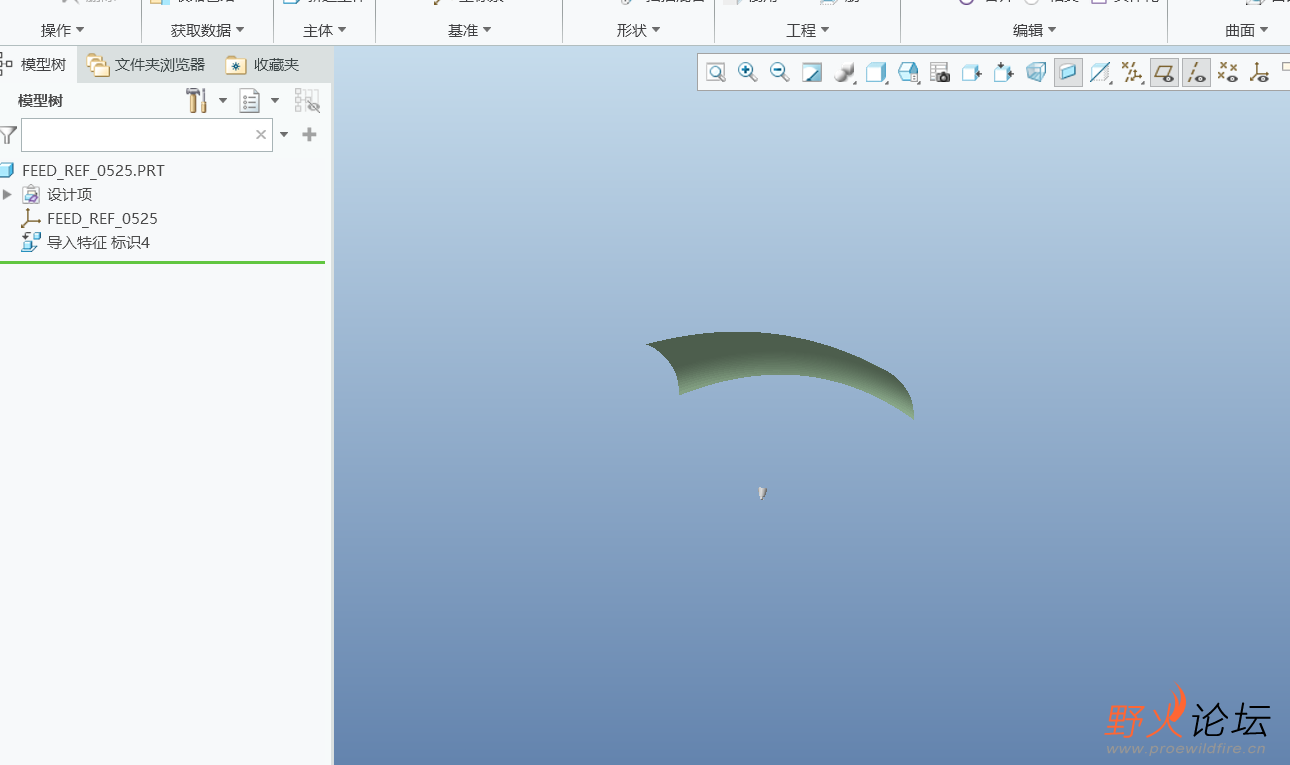Click the Zoom Out magnifier icon
Image resolution: width=1290 pixels, height=765 pixels.
(x=780, y=72)
